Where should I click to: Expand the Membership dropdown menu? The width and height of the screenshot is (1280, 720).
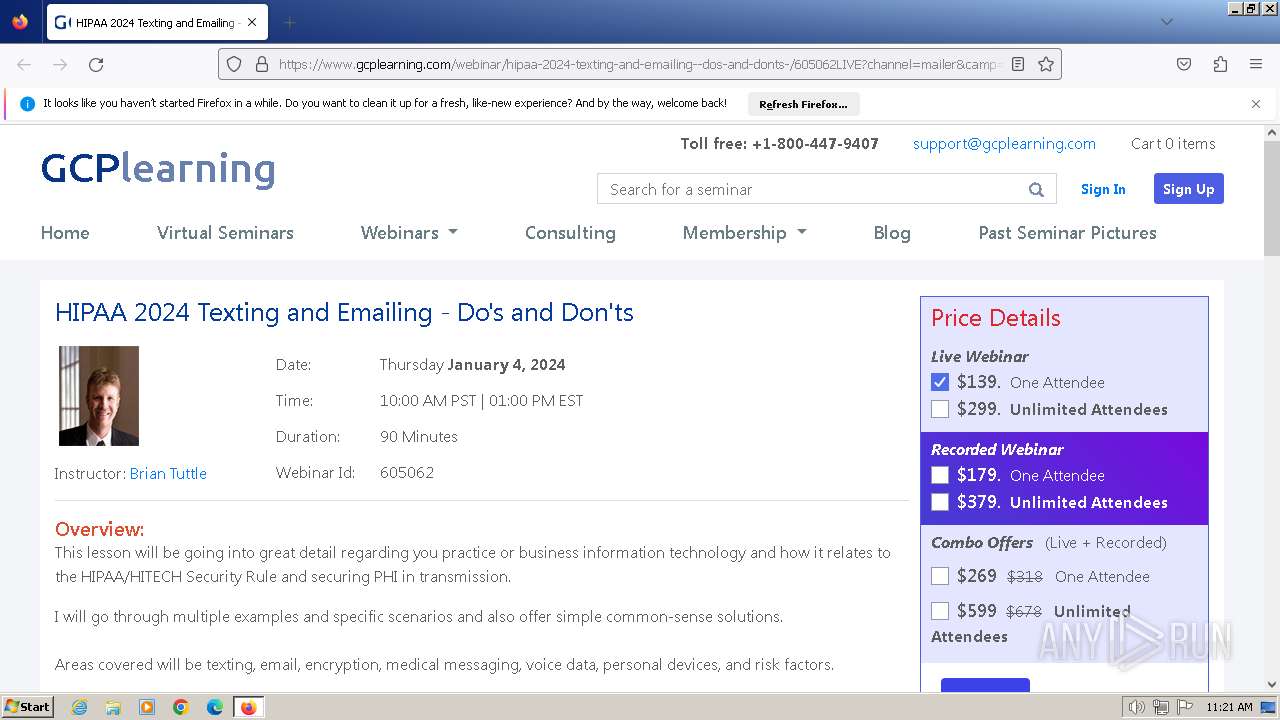[744, 232]
